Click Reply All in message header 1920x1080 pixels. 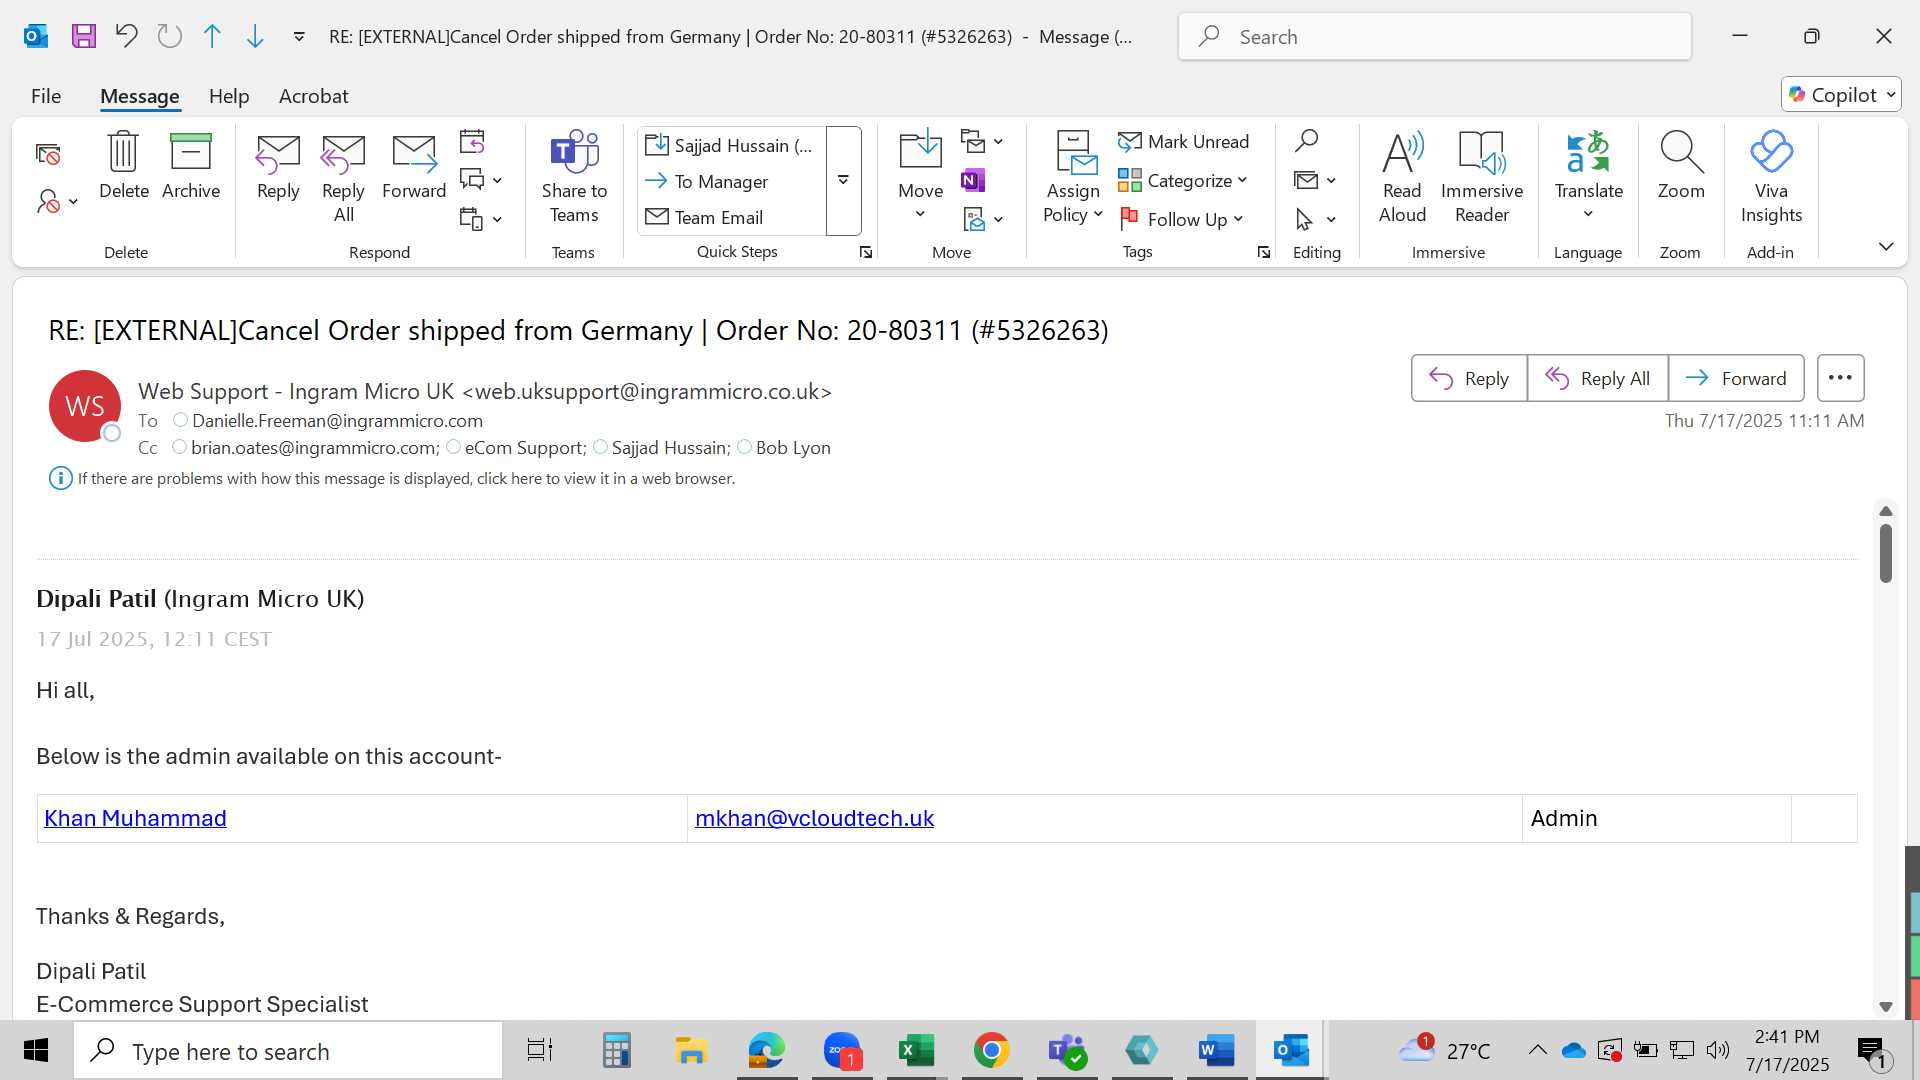pyautogui.click(x=1597, y=378)
